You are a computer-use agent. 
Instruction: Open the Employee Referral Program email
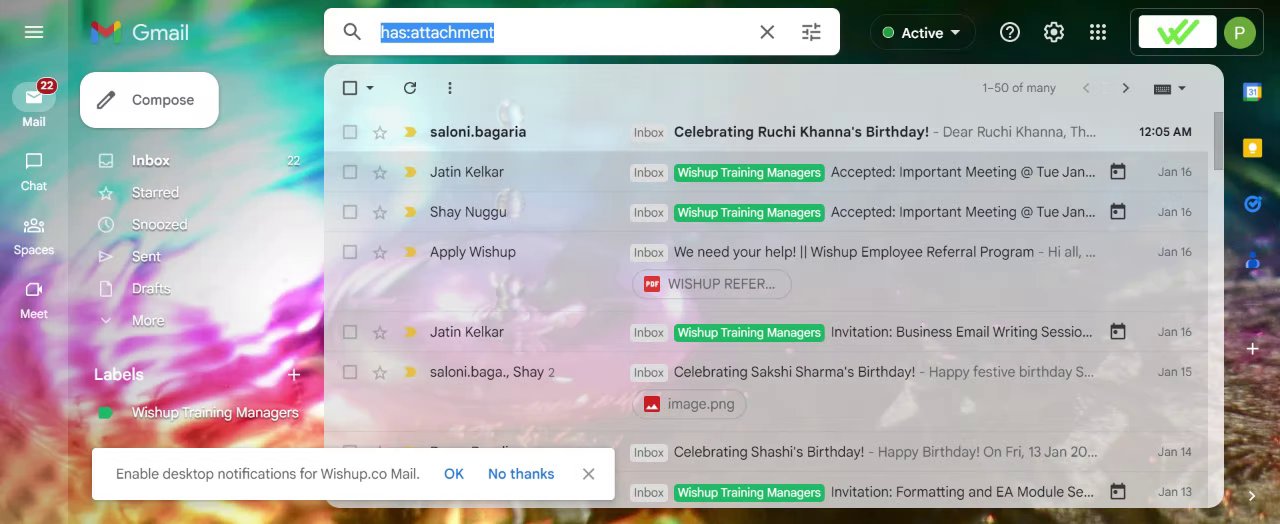tap(854, 252)
